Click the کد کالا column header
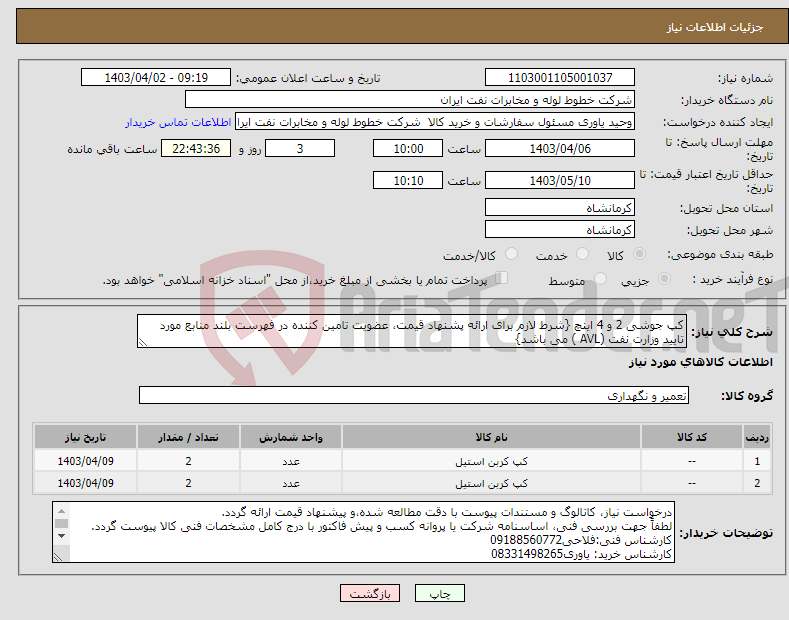The image size is (789, 620). [x=692, y=437]
